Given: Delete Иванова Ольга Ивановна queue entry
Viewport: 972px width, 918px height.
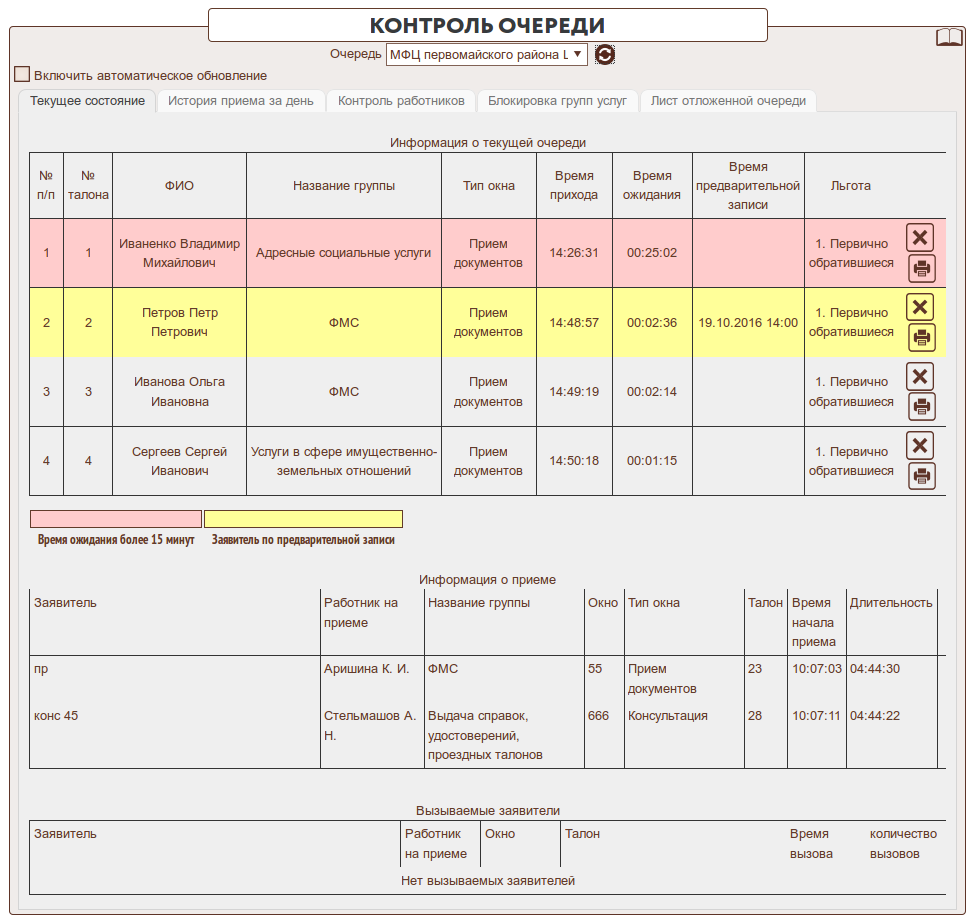Looking at the screenshot, I should (921, 376).
